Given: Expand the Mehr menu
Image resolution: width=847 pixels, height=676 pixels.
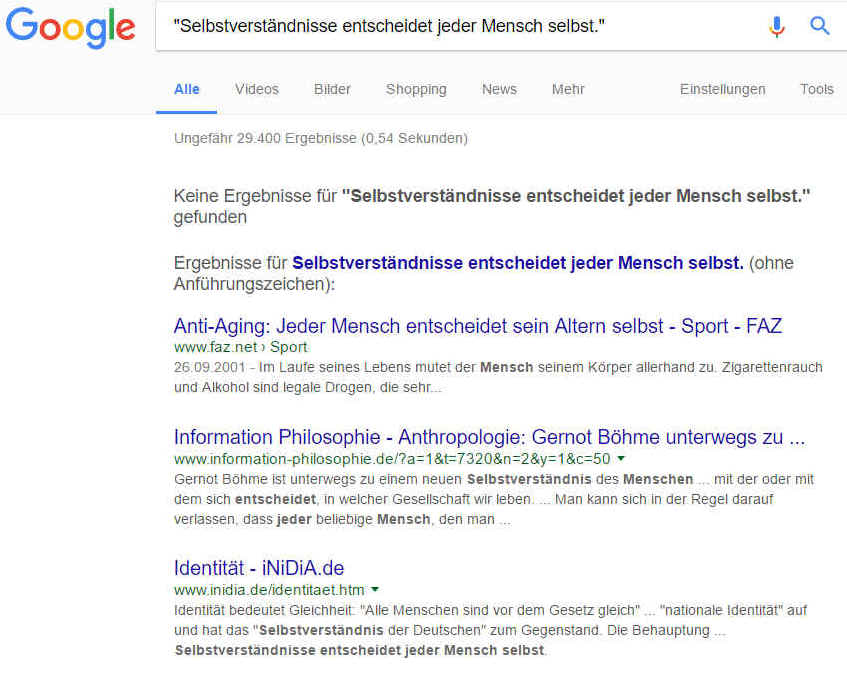Looking at the screenshot, I should (x=568, y=89).
